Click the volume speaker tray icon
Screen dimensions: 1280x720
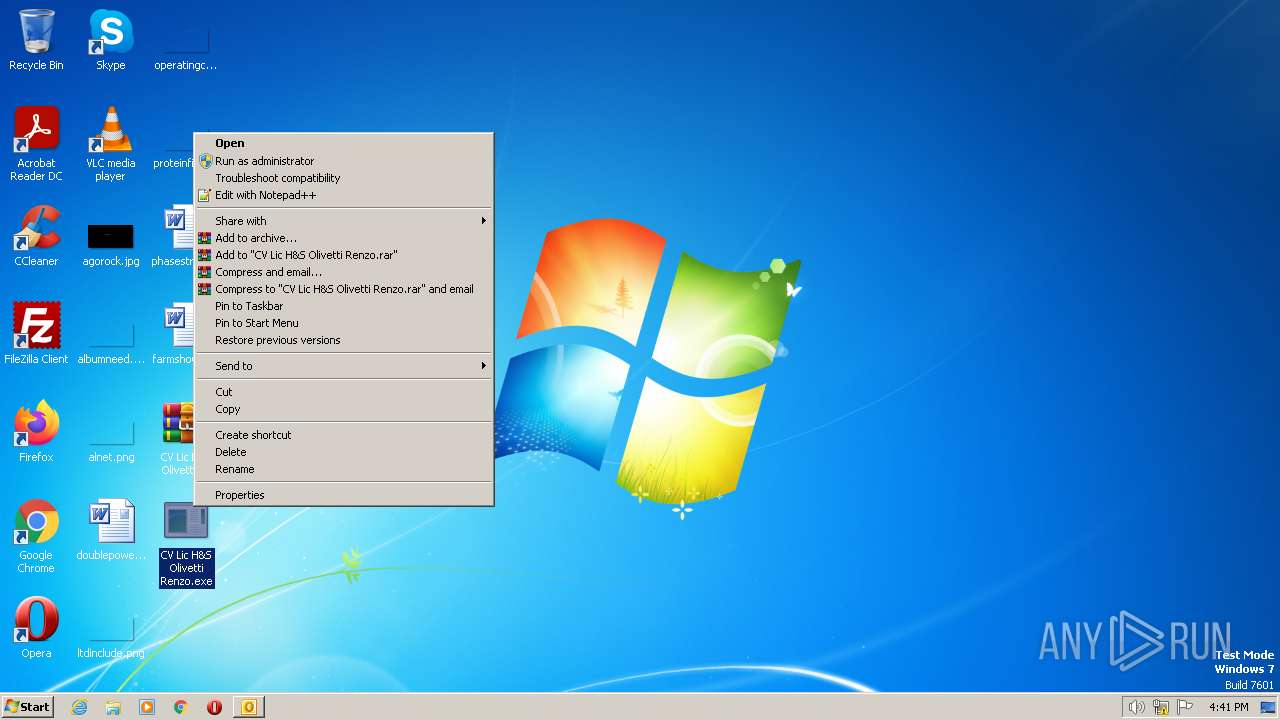pyautogui.click(x=1137, y=707)
